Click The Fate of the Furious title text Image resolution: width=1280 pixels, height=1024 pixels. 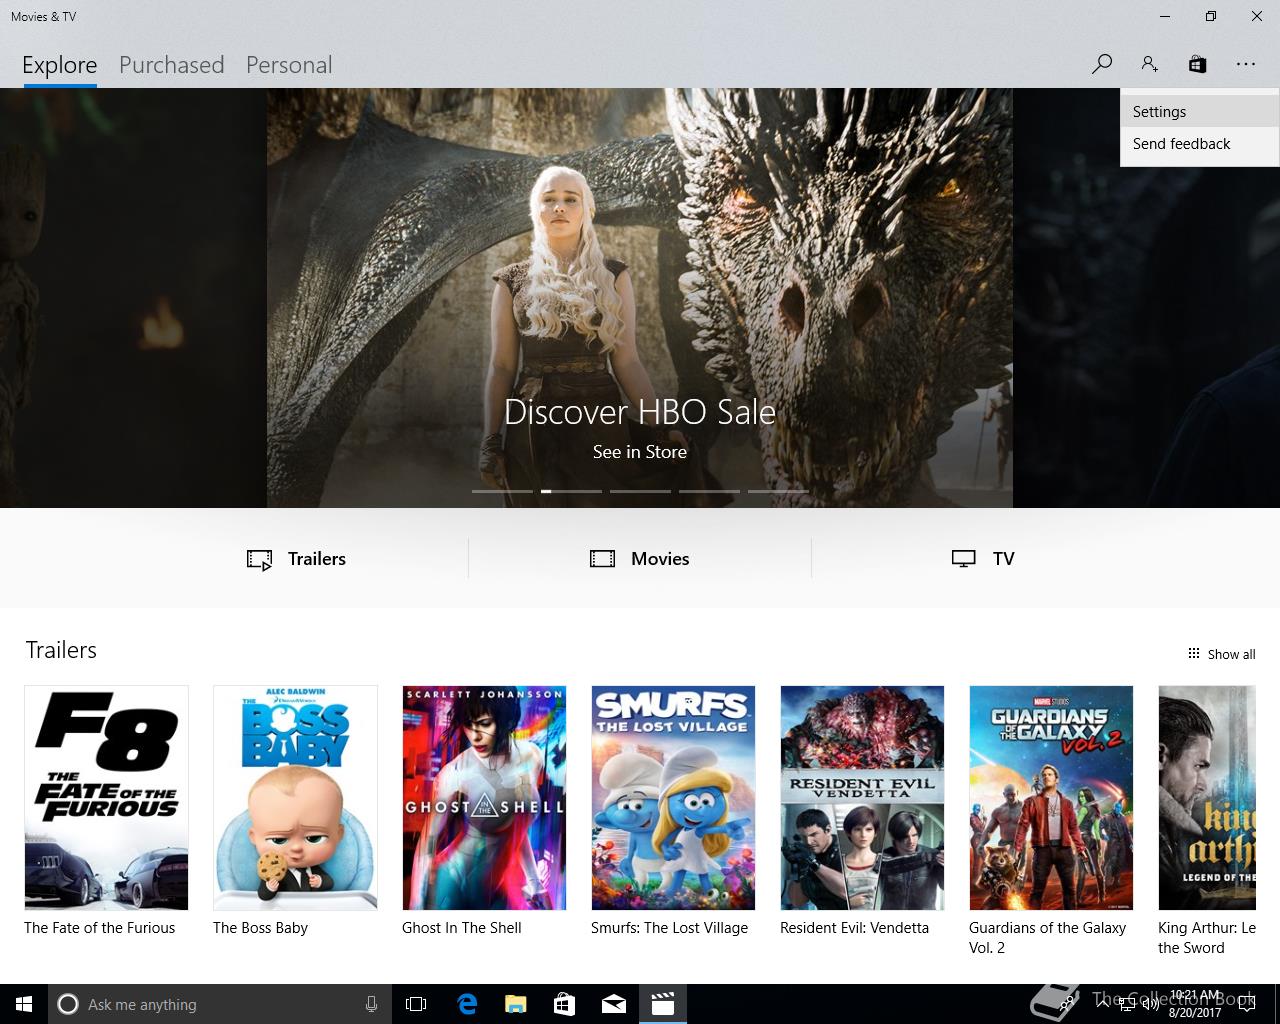[100, 928]
